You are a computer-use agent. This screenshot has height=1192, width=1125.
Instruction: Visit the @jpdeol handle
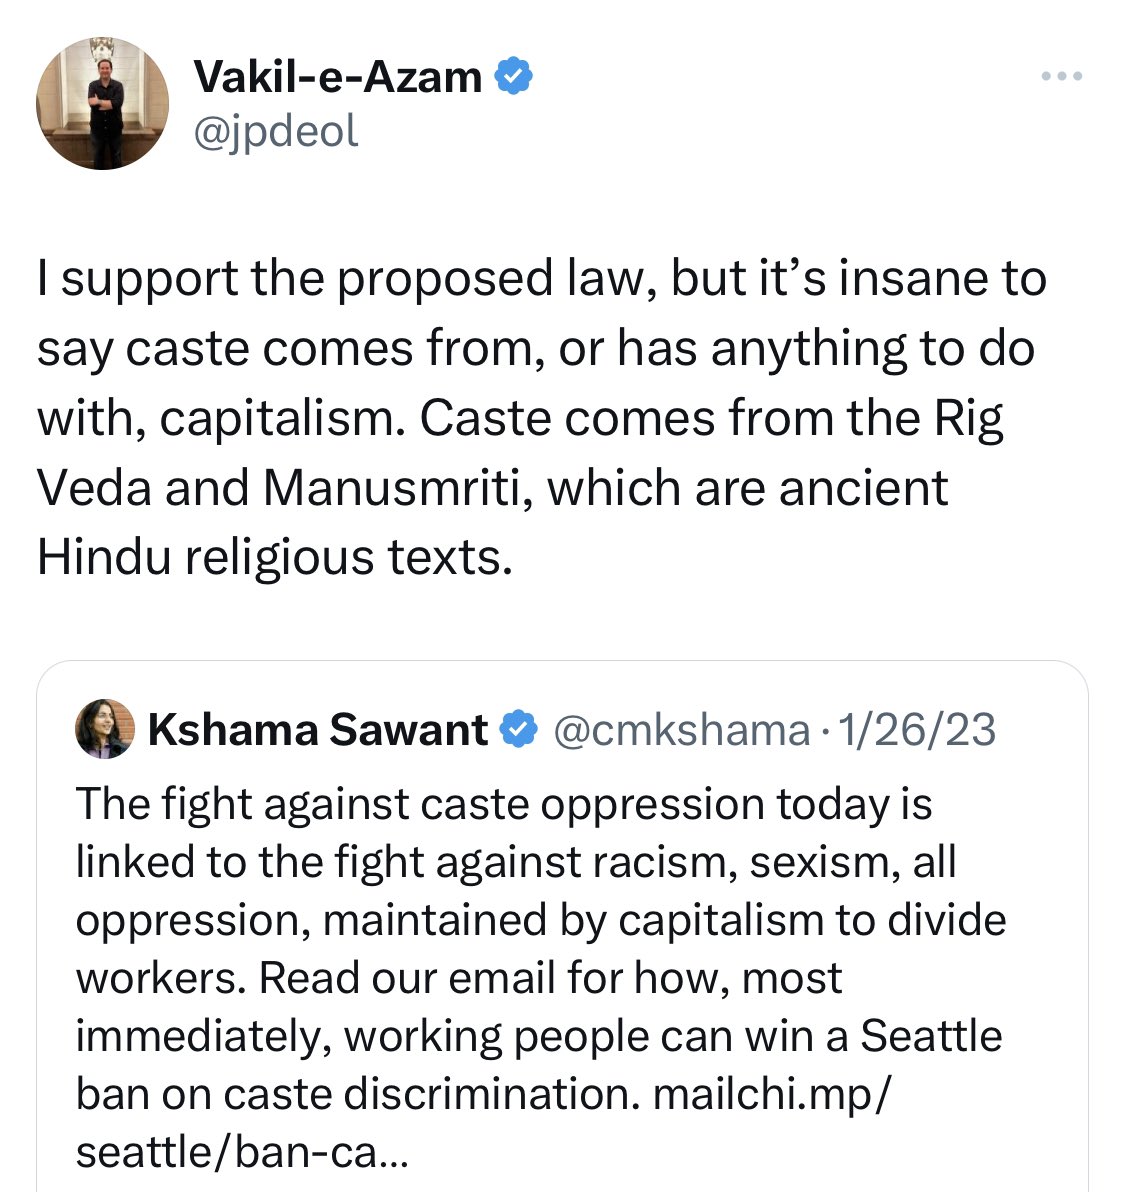click(x=275, y=131)
